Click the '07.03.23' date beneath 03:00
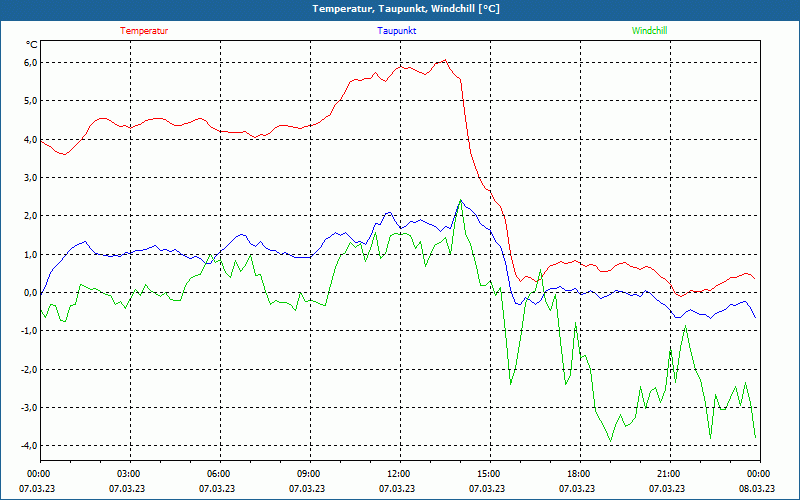This screenshot has width=800, height=500. pos(127,488)
